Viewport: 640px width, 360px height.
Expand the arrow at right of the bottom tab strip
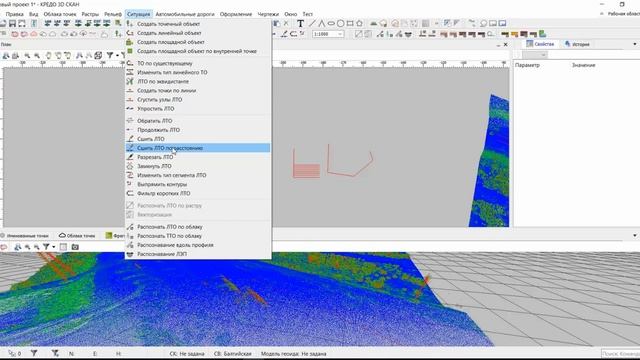[635, 236]
